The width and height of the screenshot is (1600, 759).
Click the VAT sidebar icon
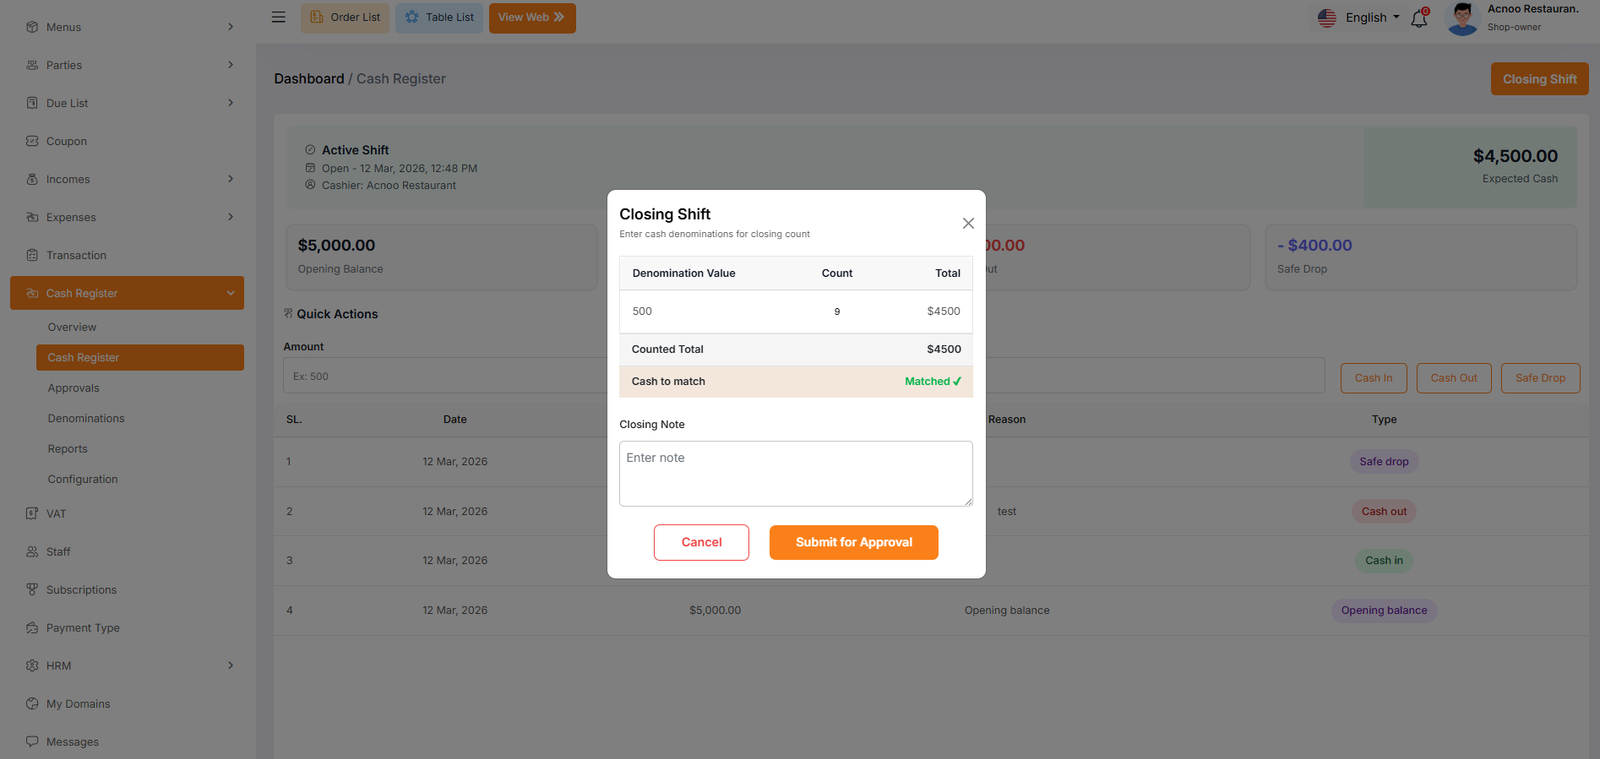pyautogui.click(x=32, y=514)
